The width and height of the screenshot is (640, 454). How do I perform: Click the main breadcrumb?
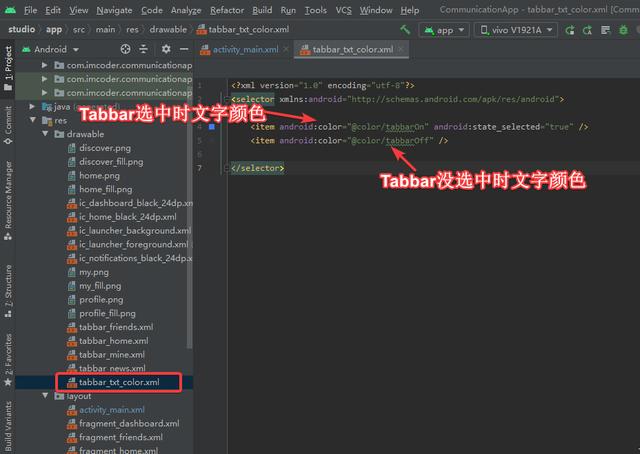[x=105, y=29]
